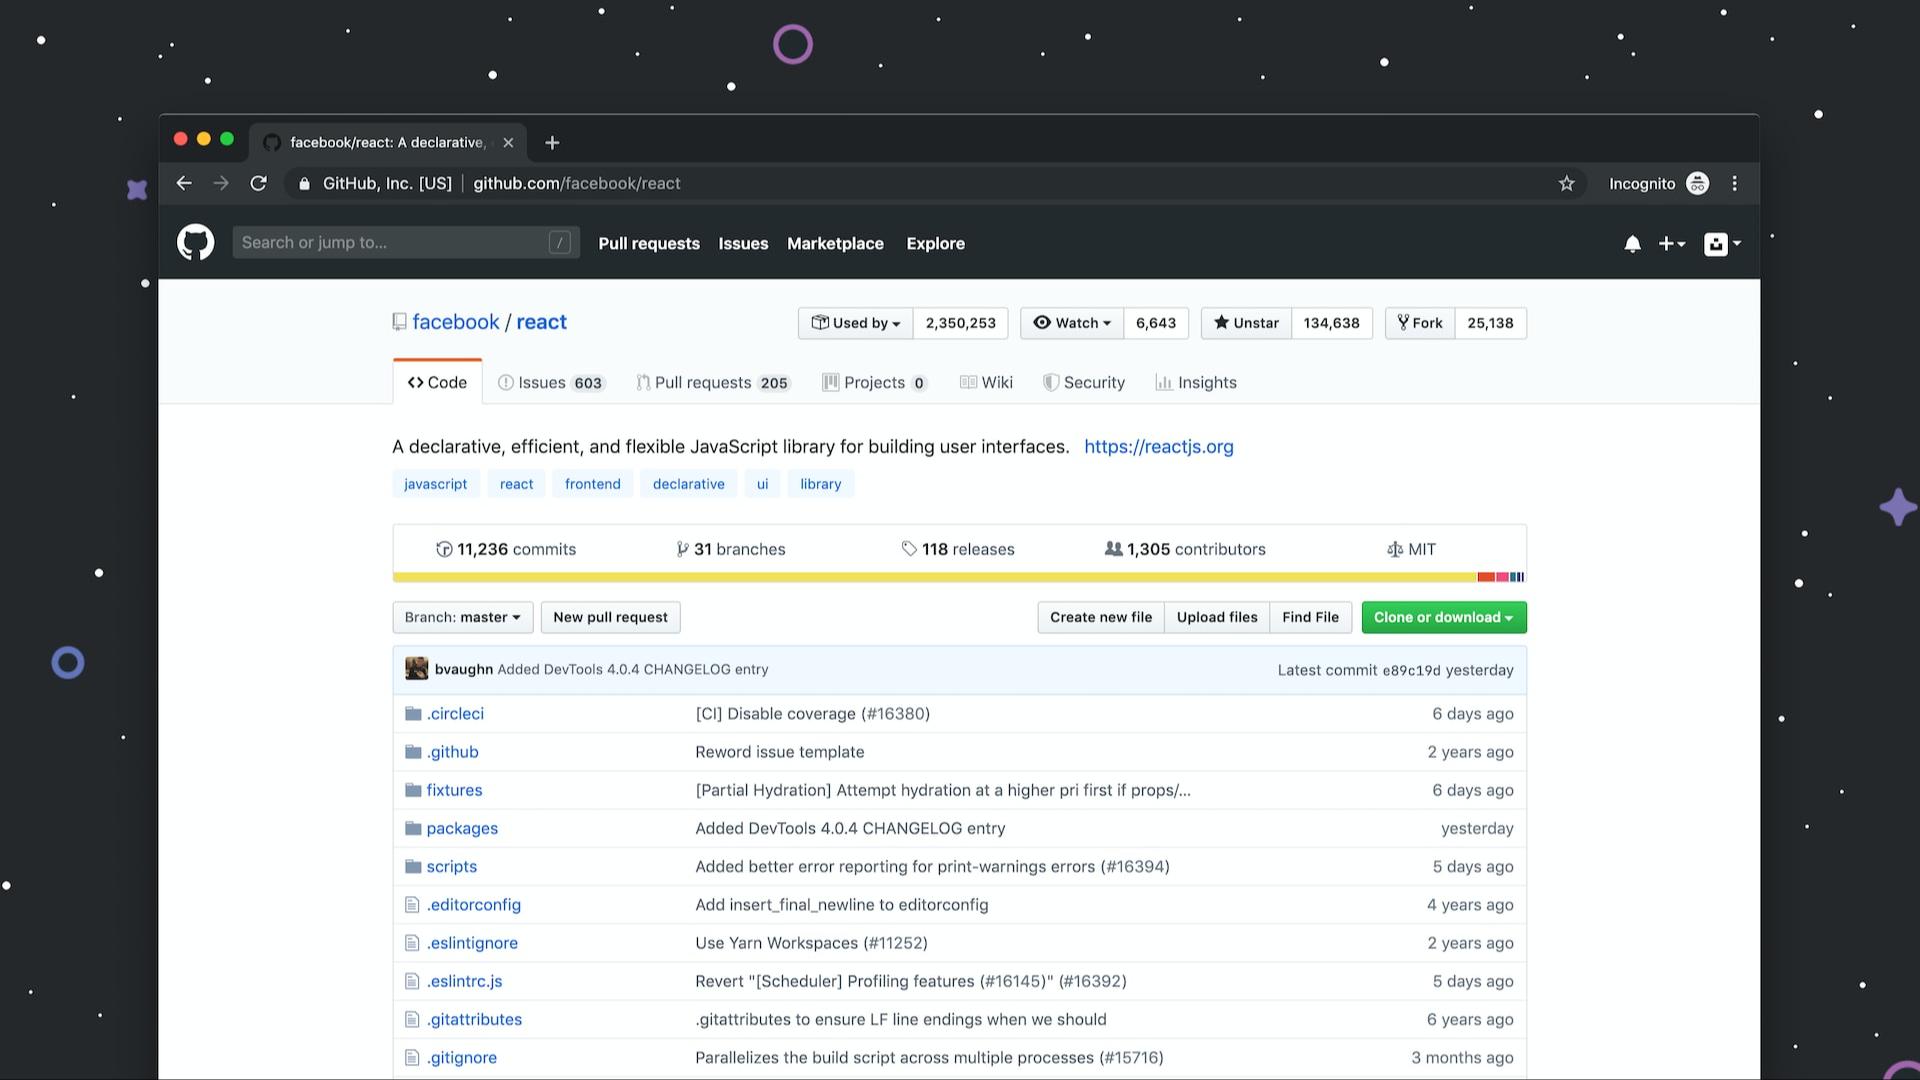This screenshot has height=1080, width=1920.
Task: Click the notifications bell icon
Action: click(1633, 243)
